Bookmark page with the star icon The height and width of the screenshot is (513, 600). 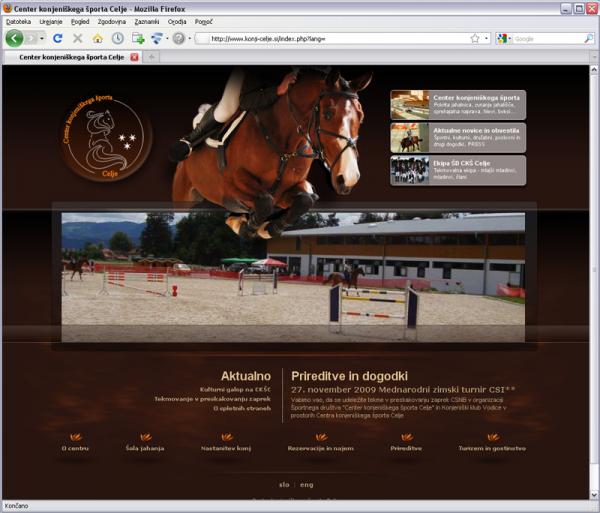[x=475, y=38]
